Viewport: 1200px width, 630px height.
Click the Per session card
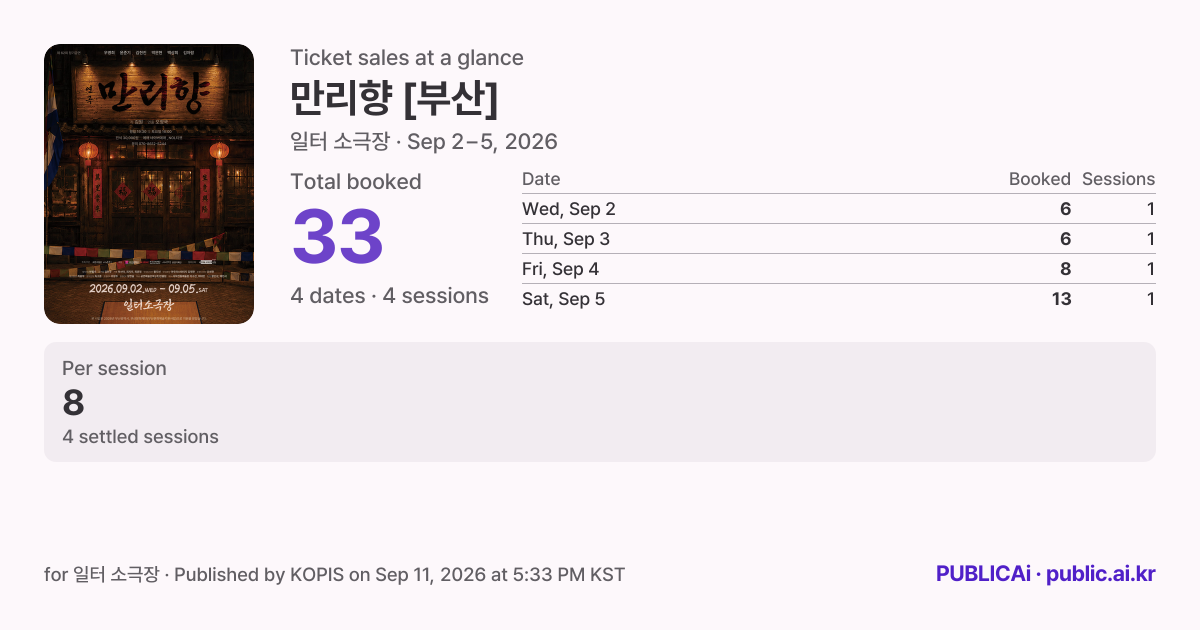600,402
